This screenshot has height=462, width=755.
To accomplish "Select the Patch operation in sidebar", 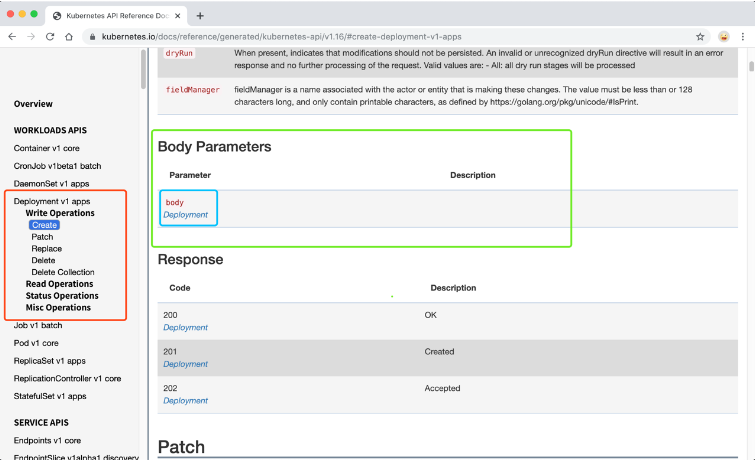I will [x=42, y=237].
